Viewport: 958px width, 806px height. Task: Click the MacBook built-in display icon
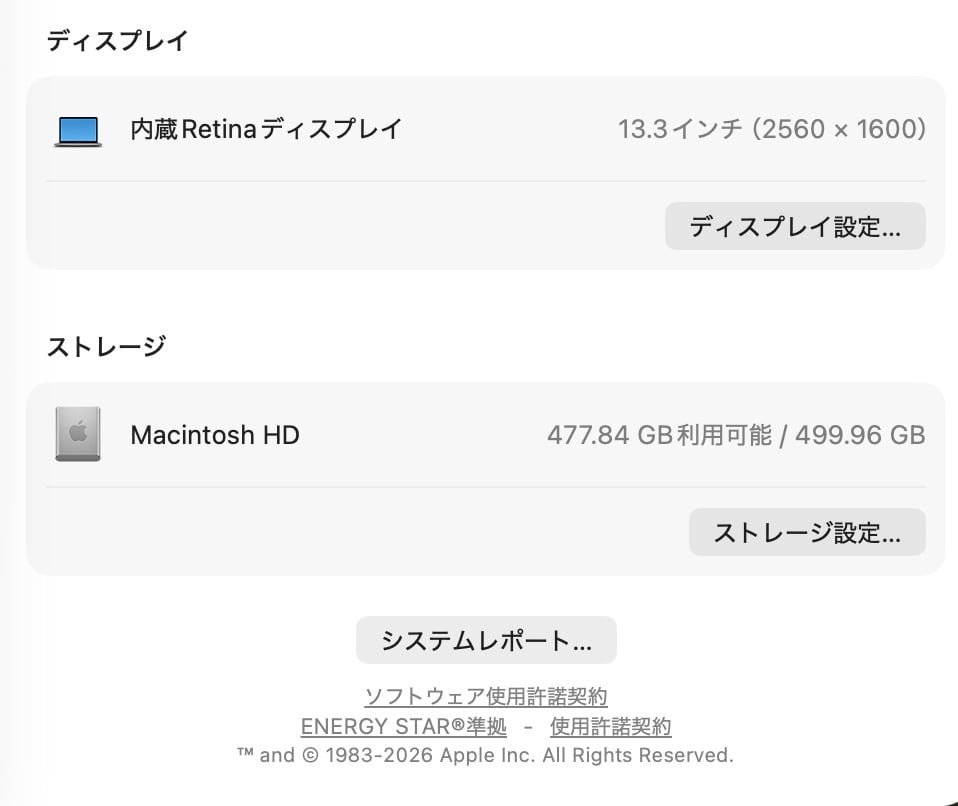(78, 131)
